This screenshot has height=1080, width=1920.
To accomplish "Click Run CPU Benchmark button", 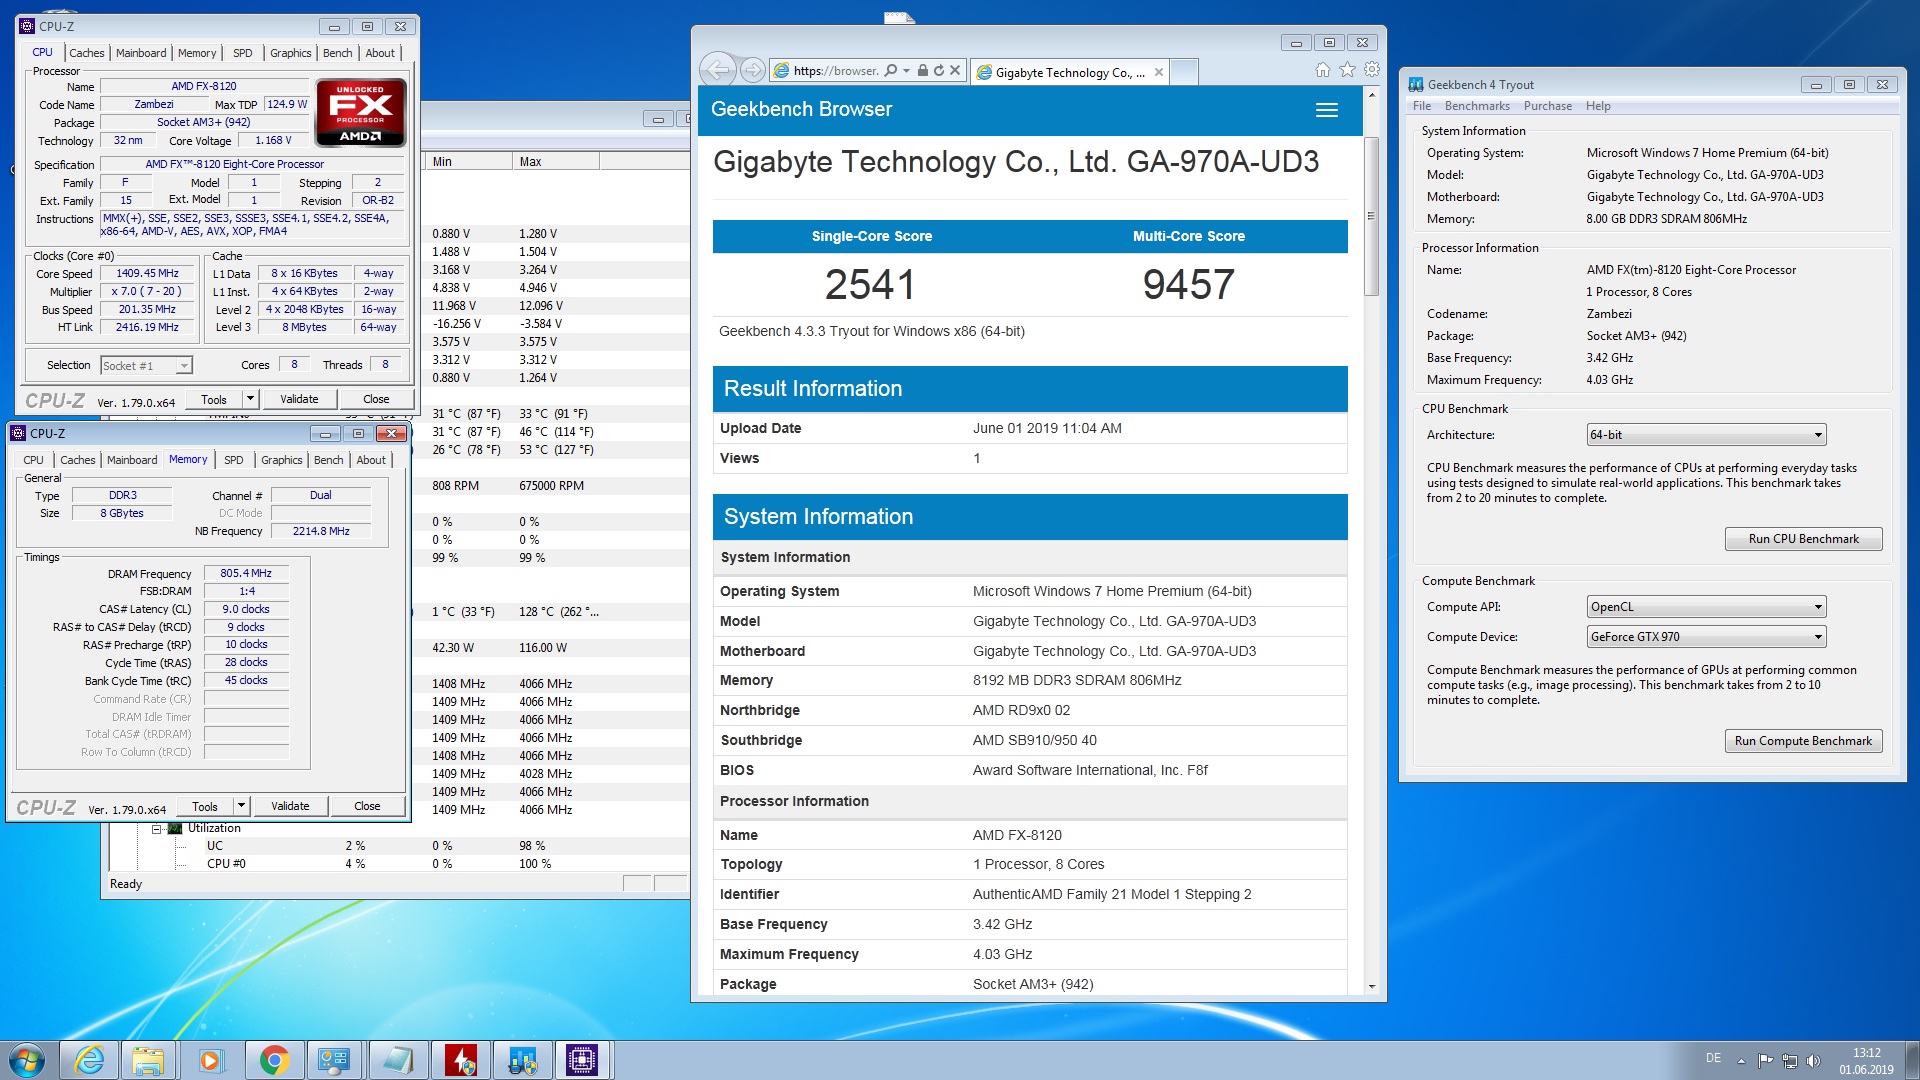I will point(1803,539).
